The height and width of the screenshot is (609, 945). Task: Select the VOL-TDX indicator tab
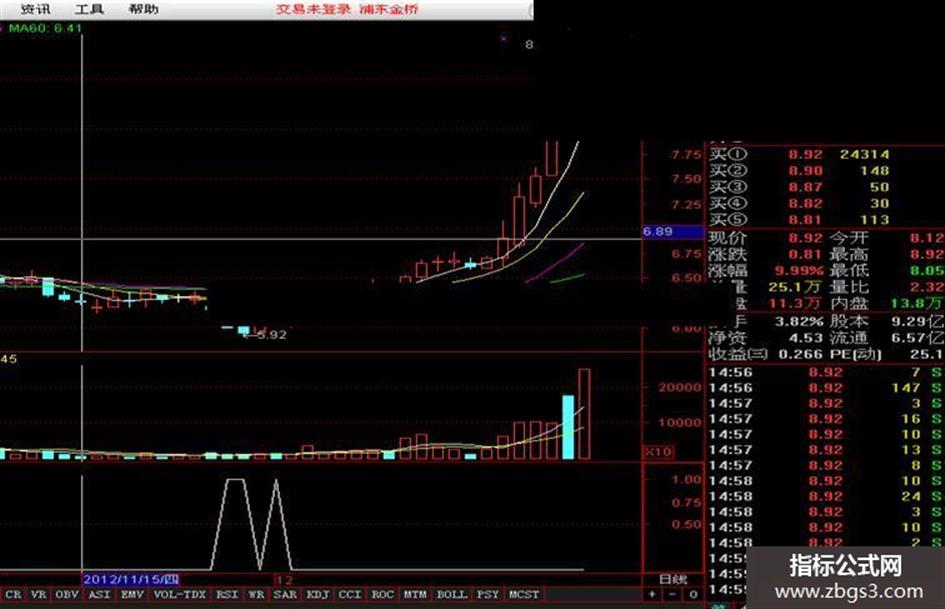tap(180, 595)
